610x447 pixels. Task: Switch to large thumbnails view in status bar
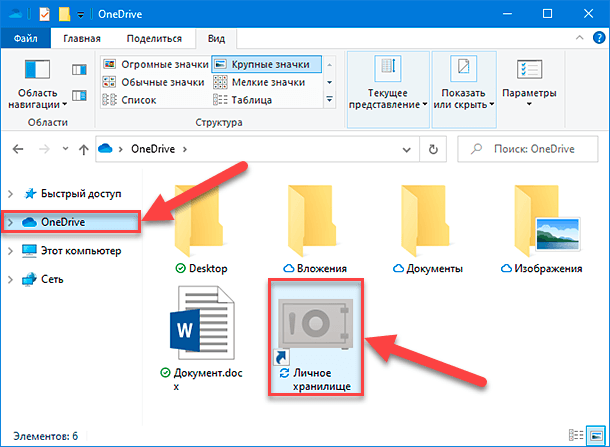[596, 436]
